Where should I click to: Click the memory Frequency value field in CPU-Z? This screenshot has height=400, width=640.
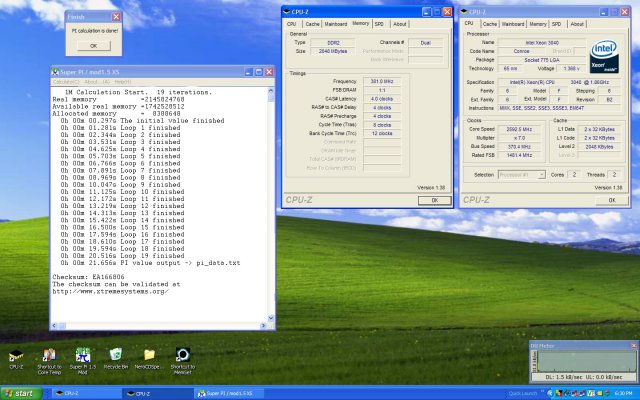tap(382, 81)
